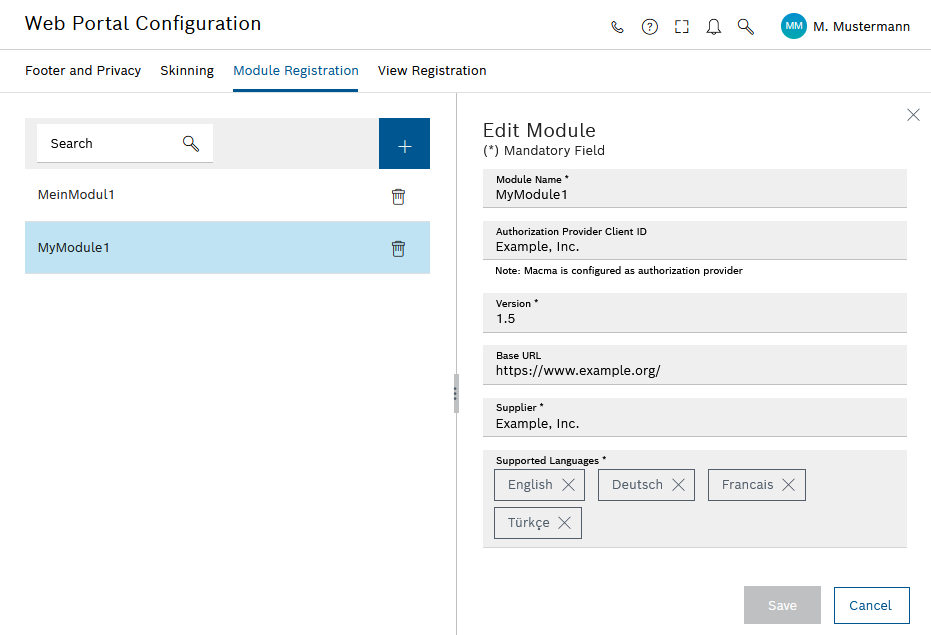Close the Edit Module panel
The height and width of the screenshot is (635, 931).
click(x=913, y=115)
